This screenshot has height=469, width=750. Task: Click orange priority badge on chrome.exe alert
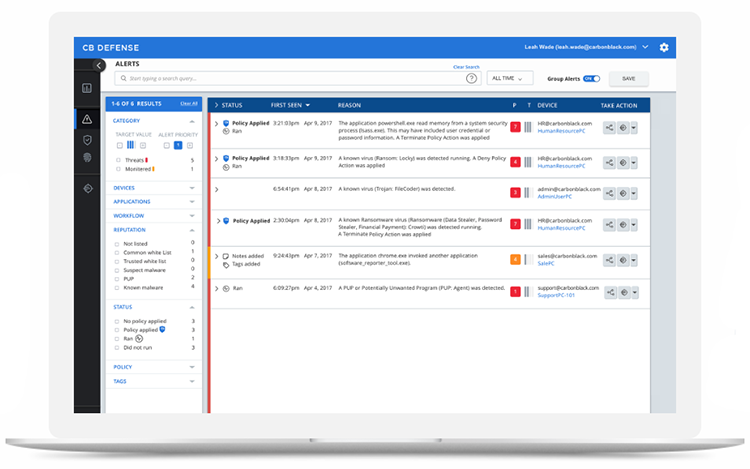click(515, 260)
